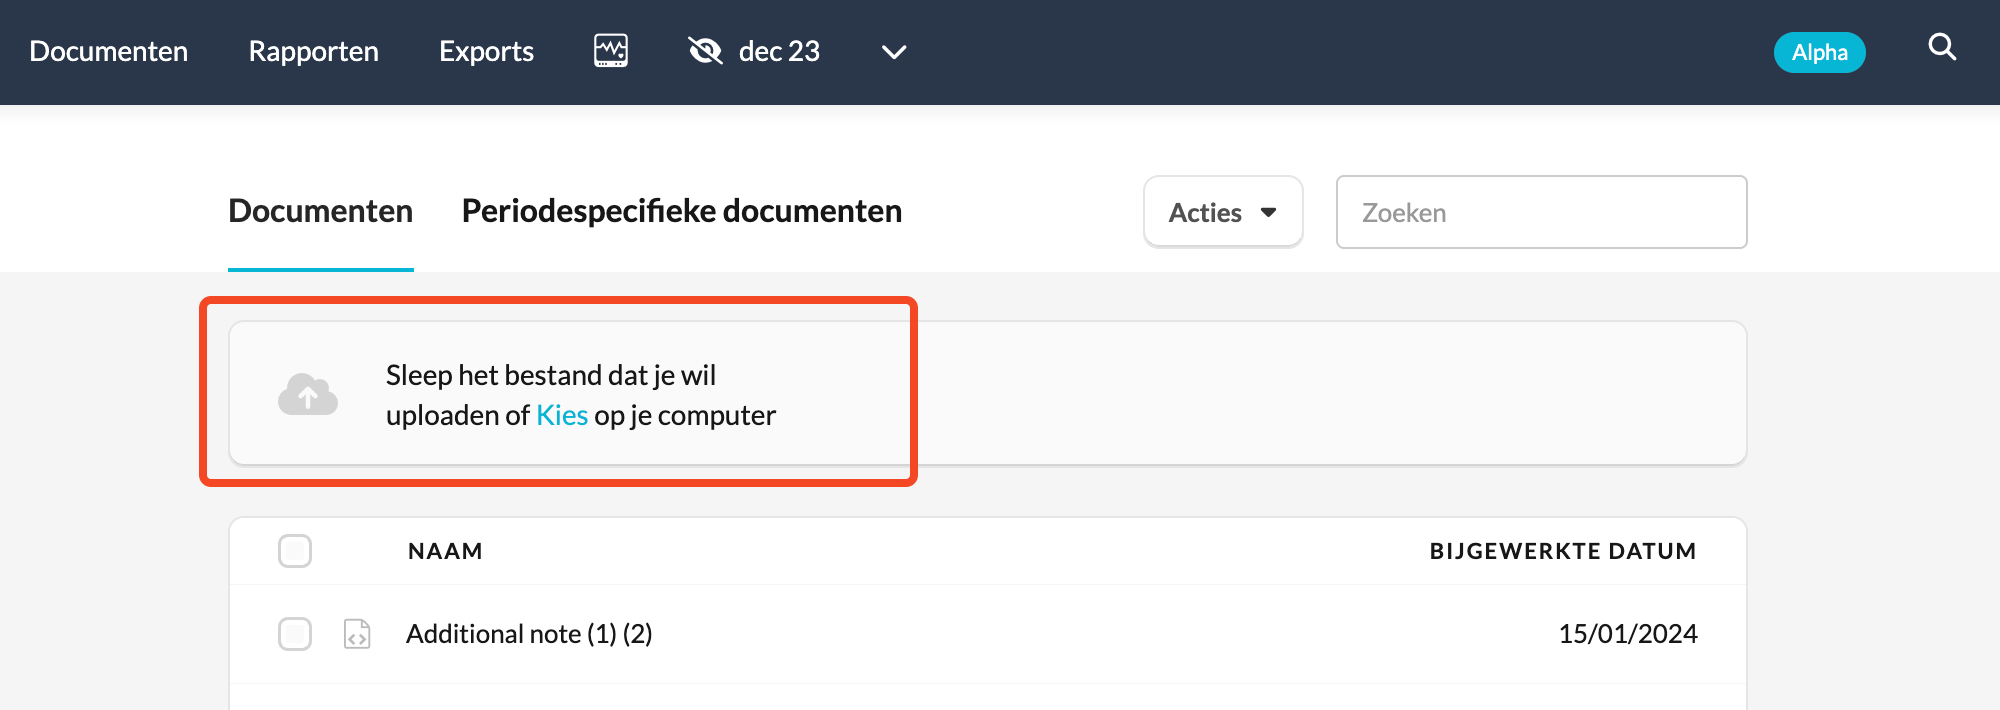The width and height of the screenshot is (2000, 710).
Task: Open the Acties dropdown
Action: coord(1223,212)
